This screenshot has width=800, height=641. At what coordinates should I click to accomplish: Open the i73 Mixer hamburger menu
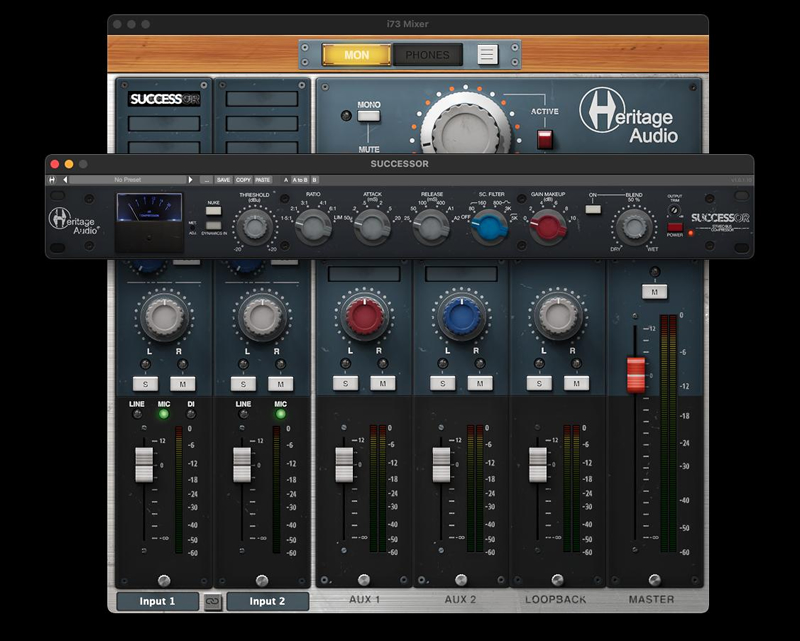point(487,55)
